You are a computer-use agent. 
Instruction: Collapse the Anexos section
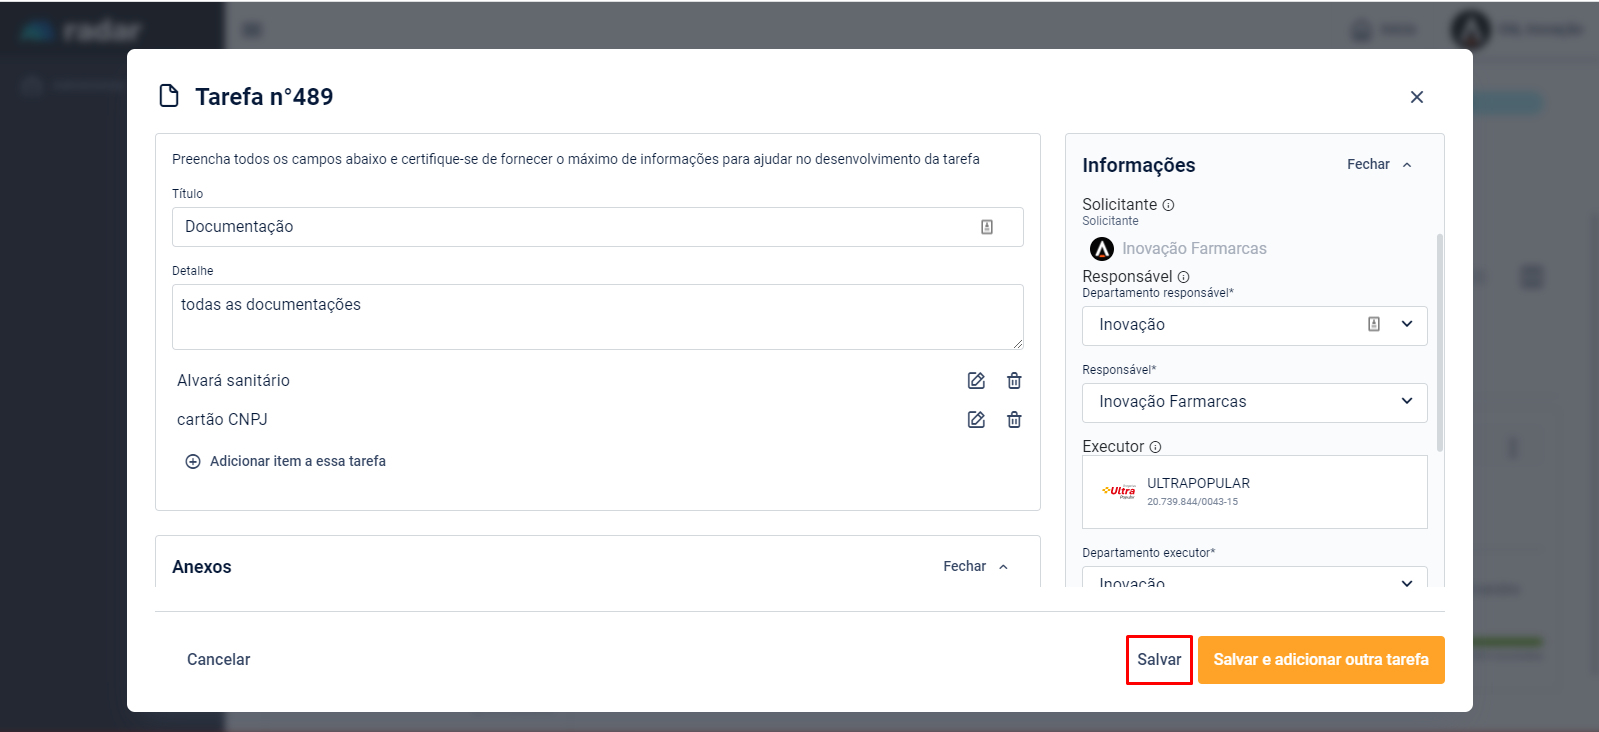tap(975, 567)
